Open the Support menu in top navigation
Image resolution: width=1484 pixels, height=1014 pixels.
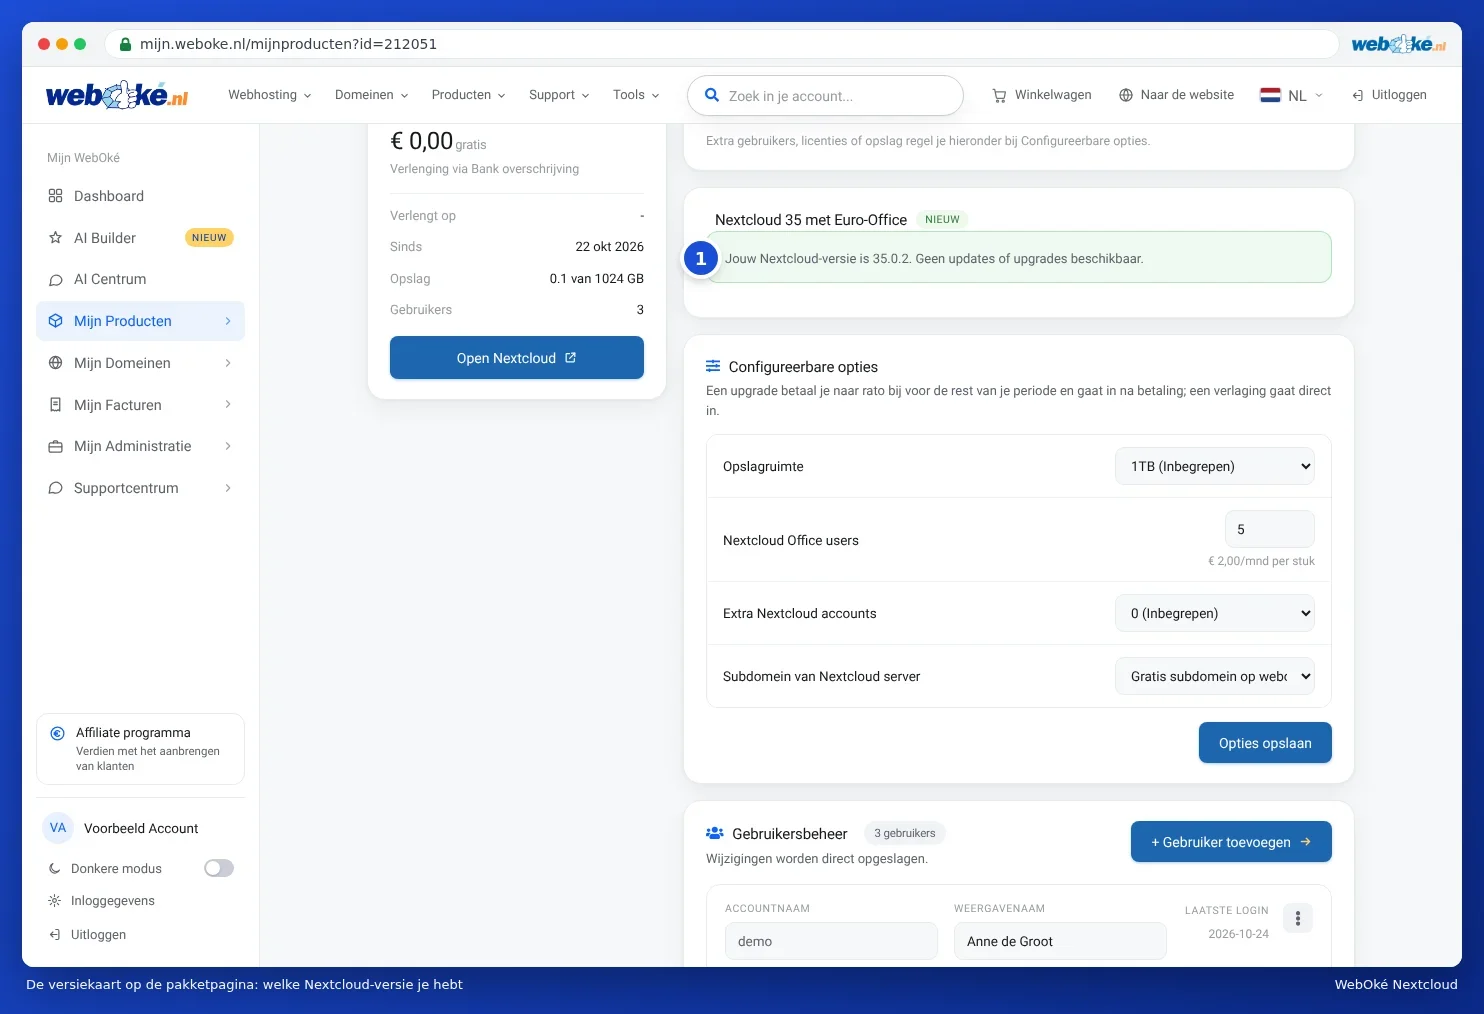coord(559,95)
